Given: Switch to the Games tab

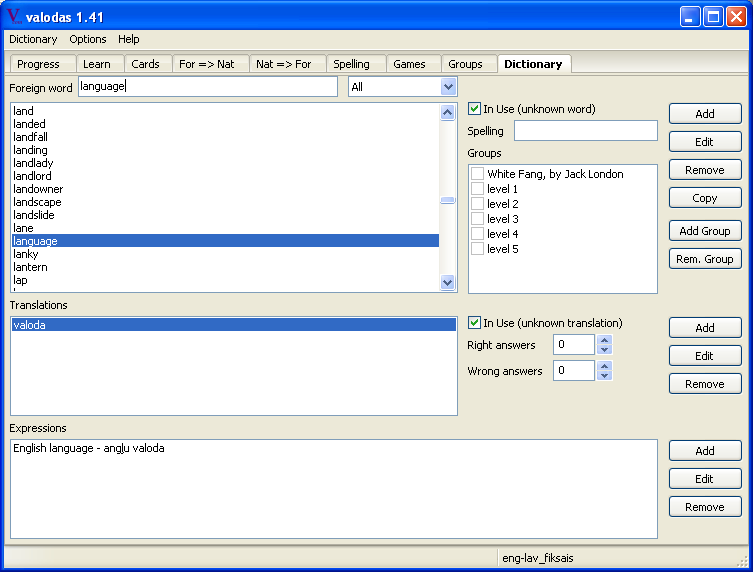Looking at the screenshot, I should click(409, 64).
